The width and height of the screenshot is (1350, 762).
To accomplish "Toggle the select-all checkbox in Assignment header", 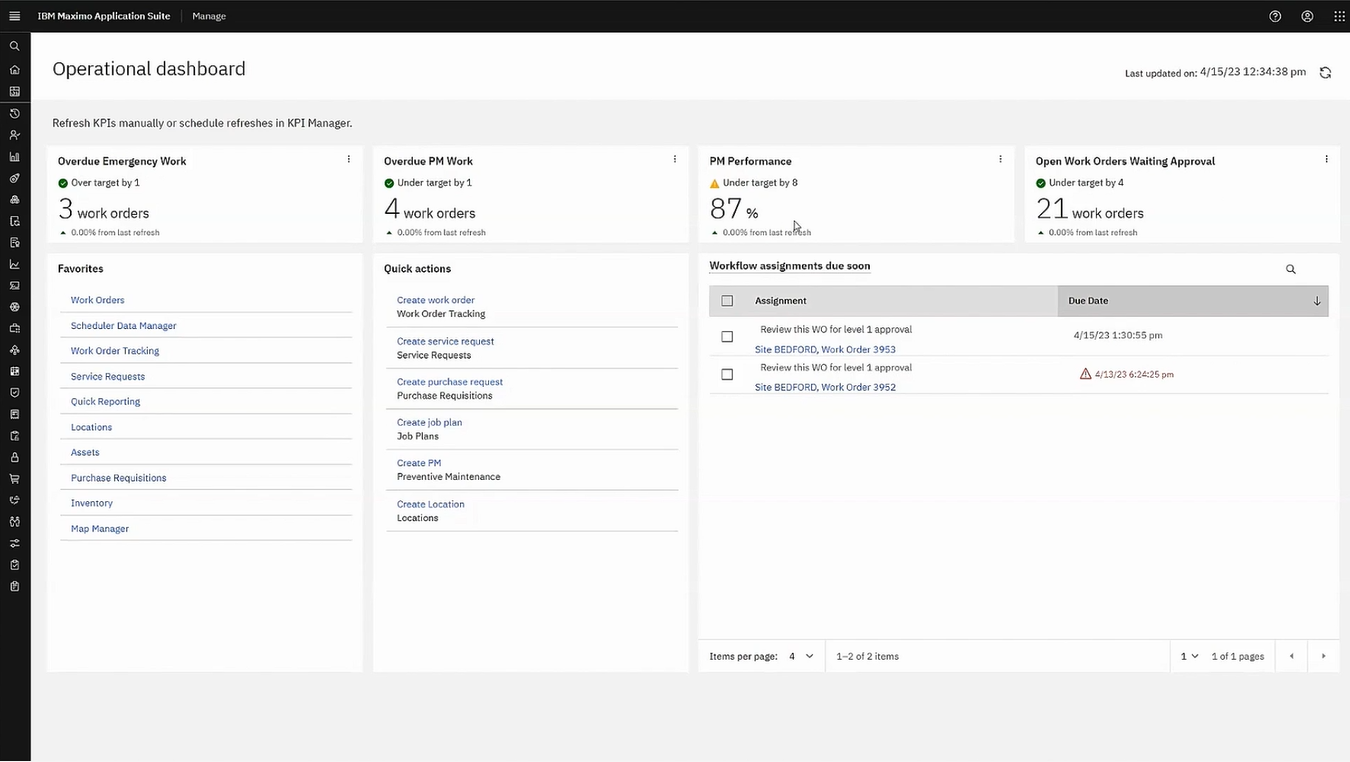I will click(x=727, y=301).
